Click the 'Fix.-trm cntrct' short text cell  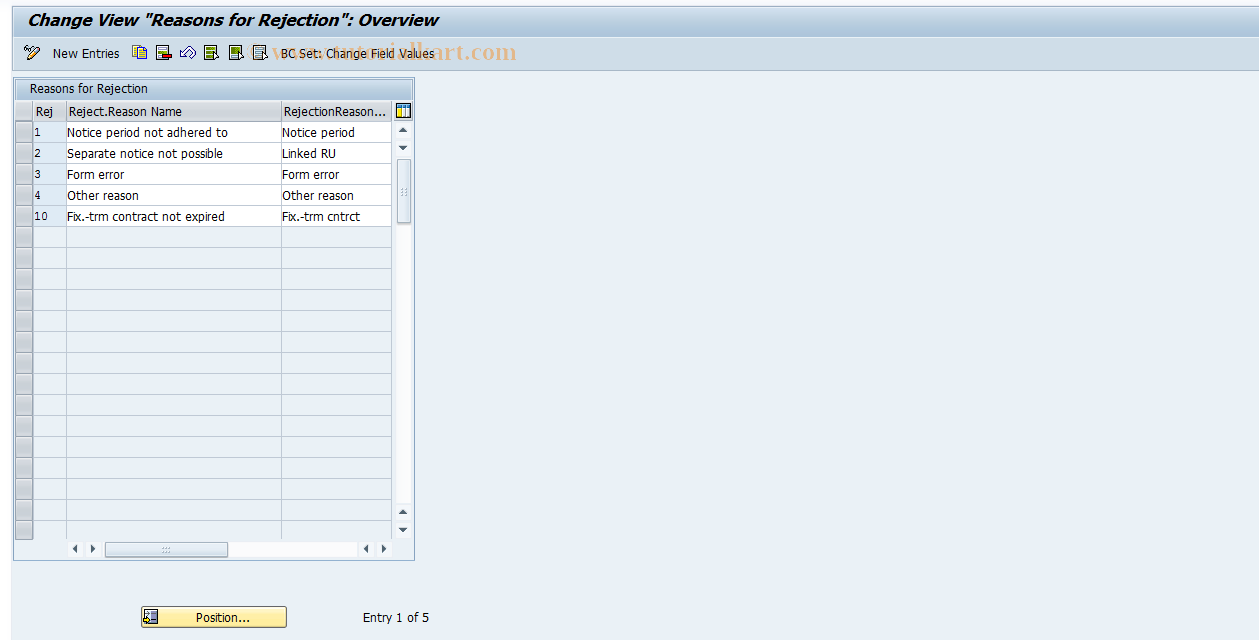(336, 216)
